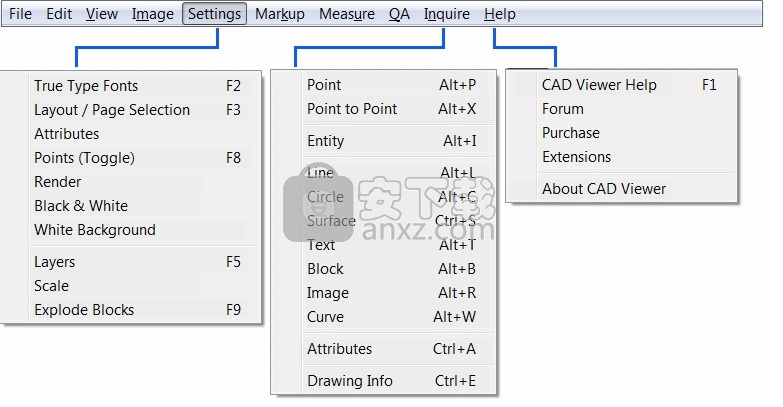This screenshot has height=407, width=783.
Task: Open the File menu
Action: click(20, 14)
